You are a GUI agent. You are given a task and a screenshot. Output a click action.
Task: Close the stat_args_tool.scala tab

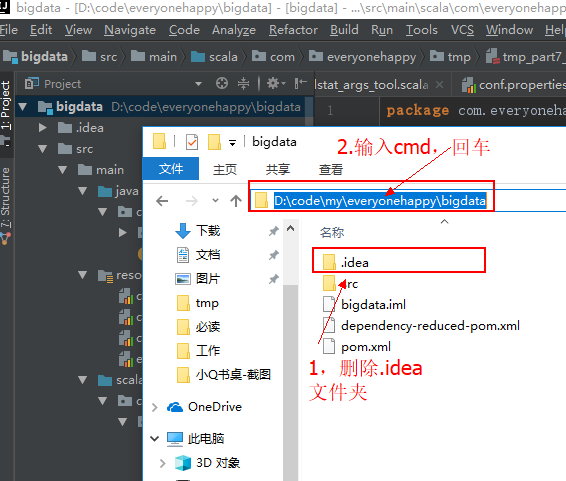tap(439, 85)
